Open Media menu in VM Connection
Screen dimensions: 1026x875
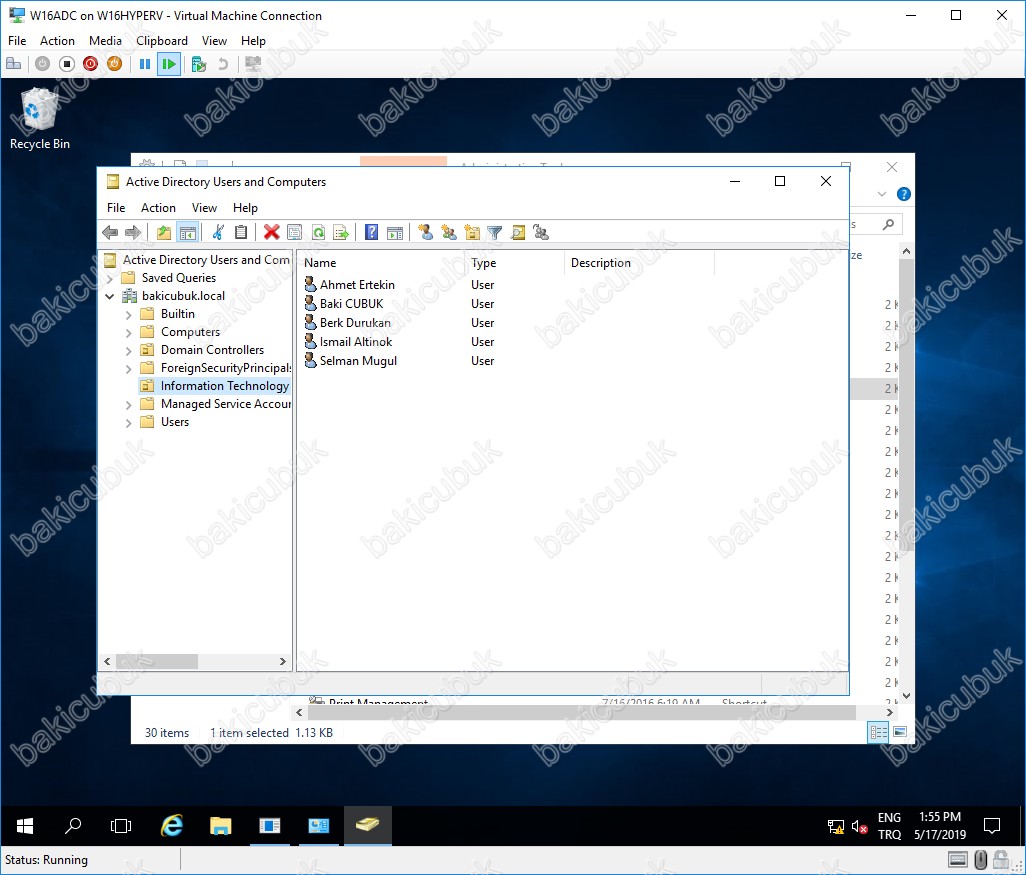pyautogui.click(x=105, y=41)
